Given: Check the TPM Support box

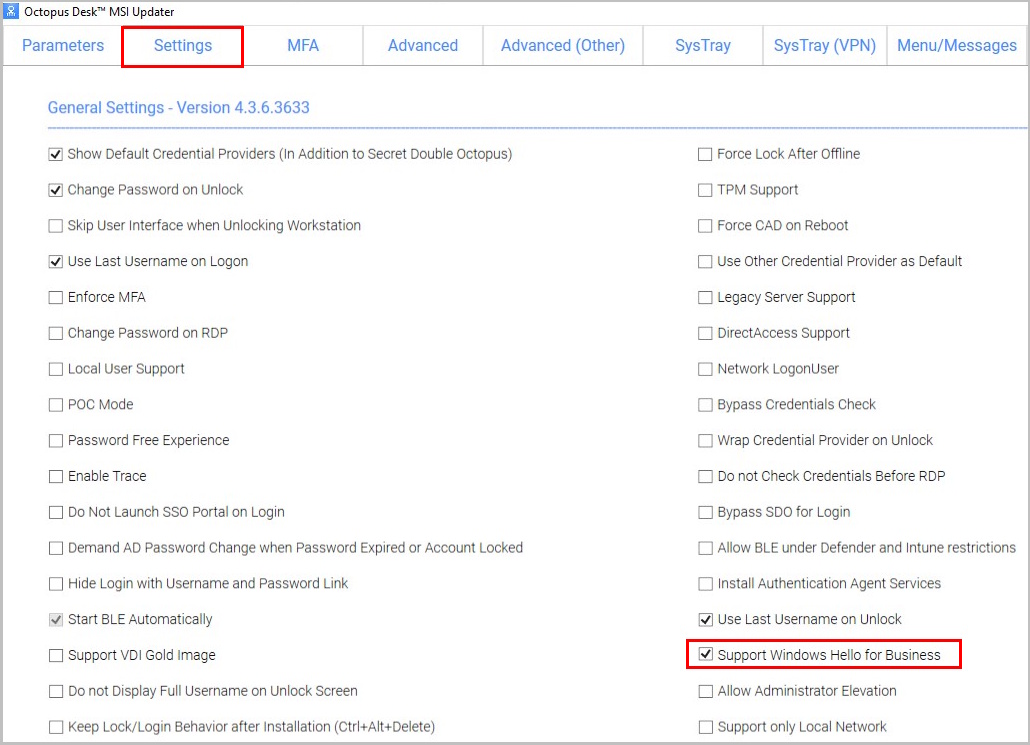Looking at the screenshot, I should click(x=705, y=191).
